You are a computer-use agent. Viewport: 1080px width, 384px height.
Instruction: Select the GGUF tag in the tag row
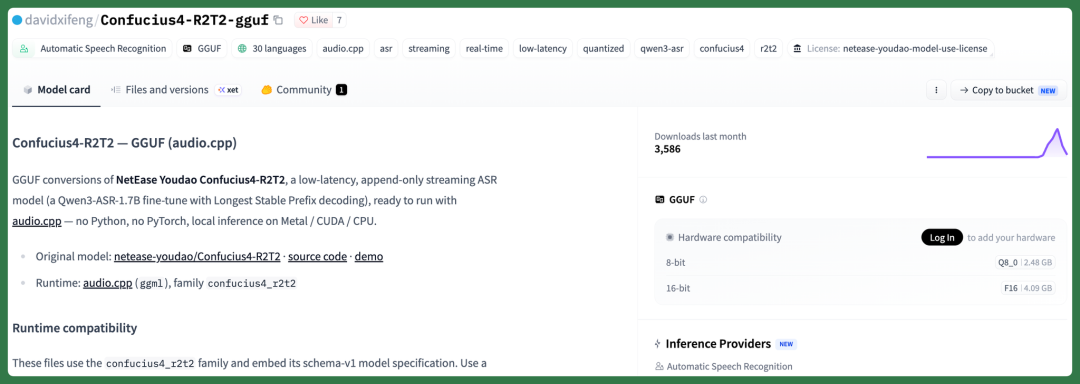pyautogui.click(x=201, y=49)
